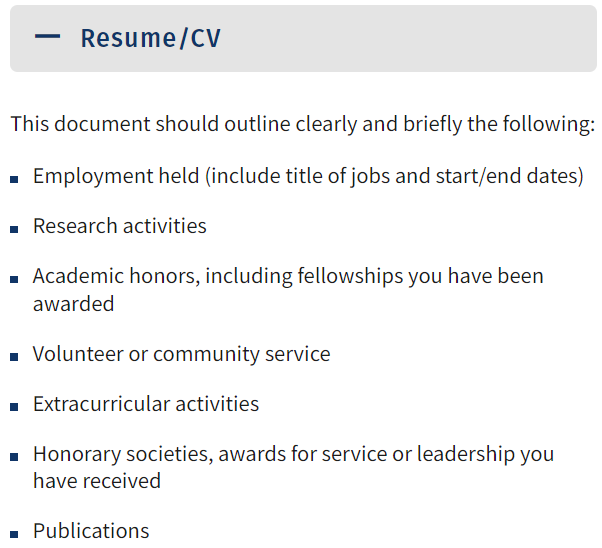Select the 'Extracurricular activities' list item

point(146,404)
